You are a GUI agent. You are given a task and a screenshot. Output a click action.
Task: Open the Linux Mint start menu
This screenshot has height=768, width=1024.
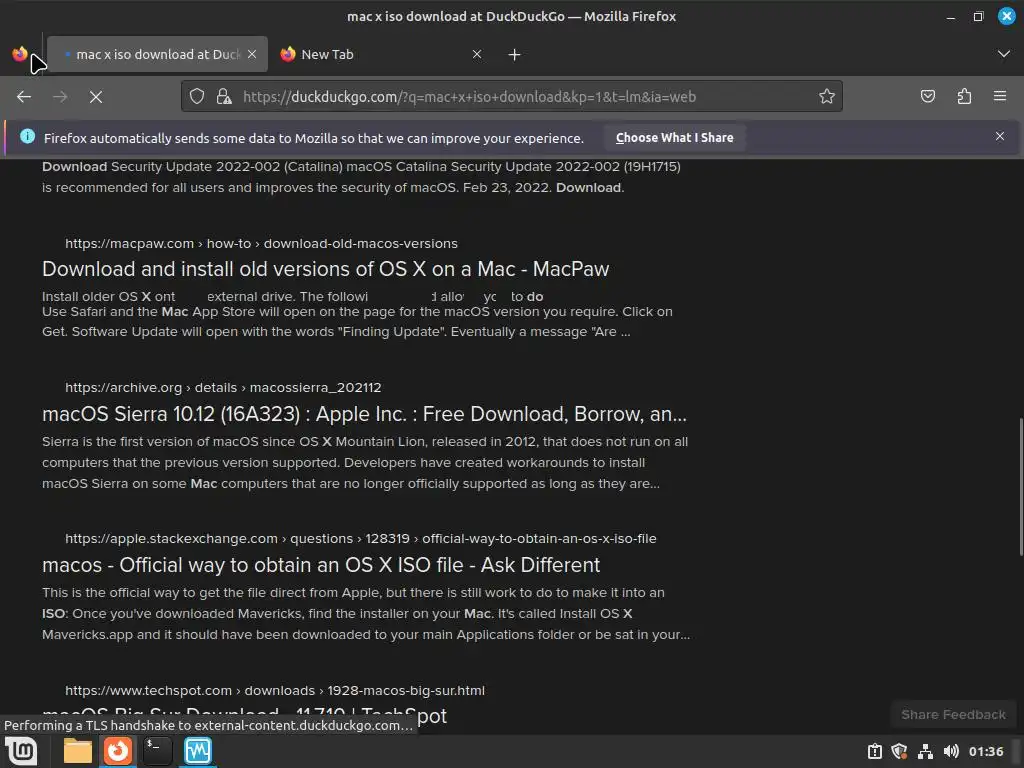(21, 751)
